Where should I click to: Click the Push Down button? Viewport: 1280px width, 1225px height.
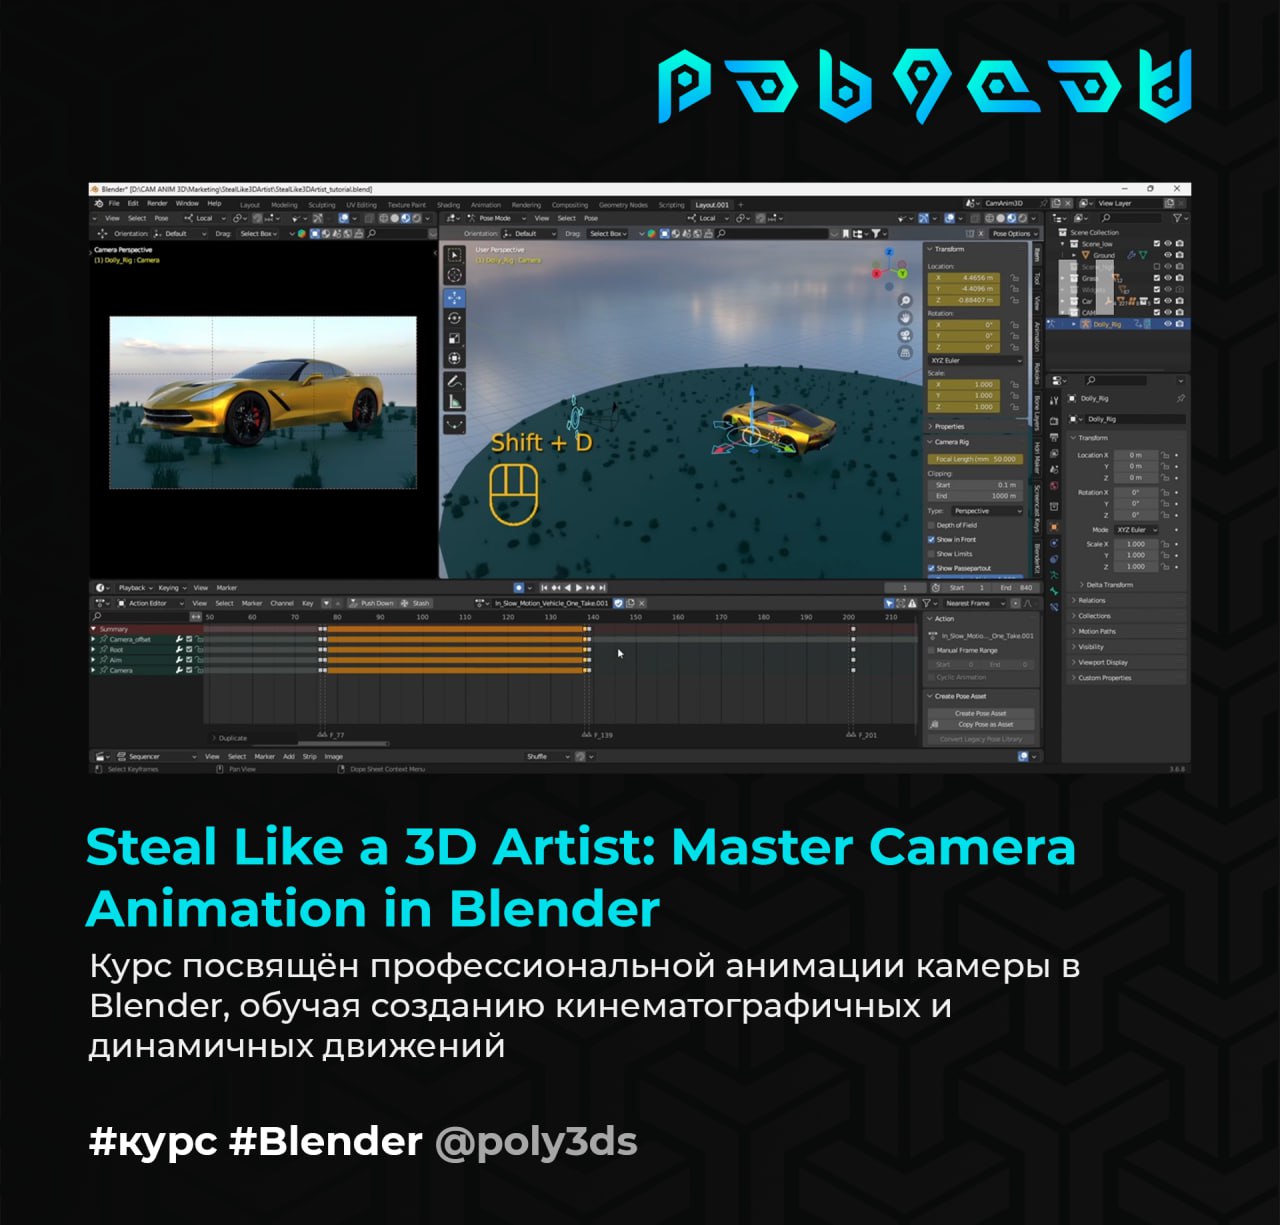pyautogui.click(x=372, y=603)
